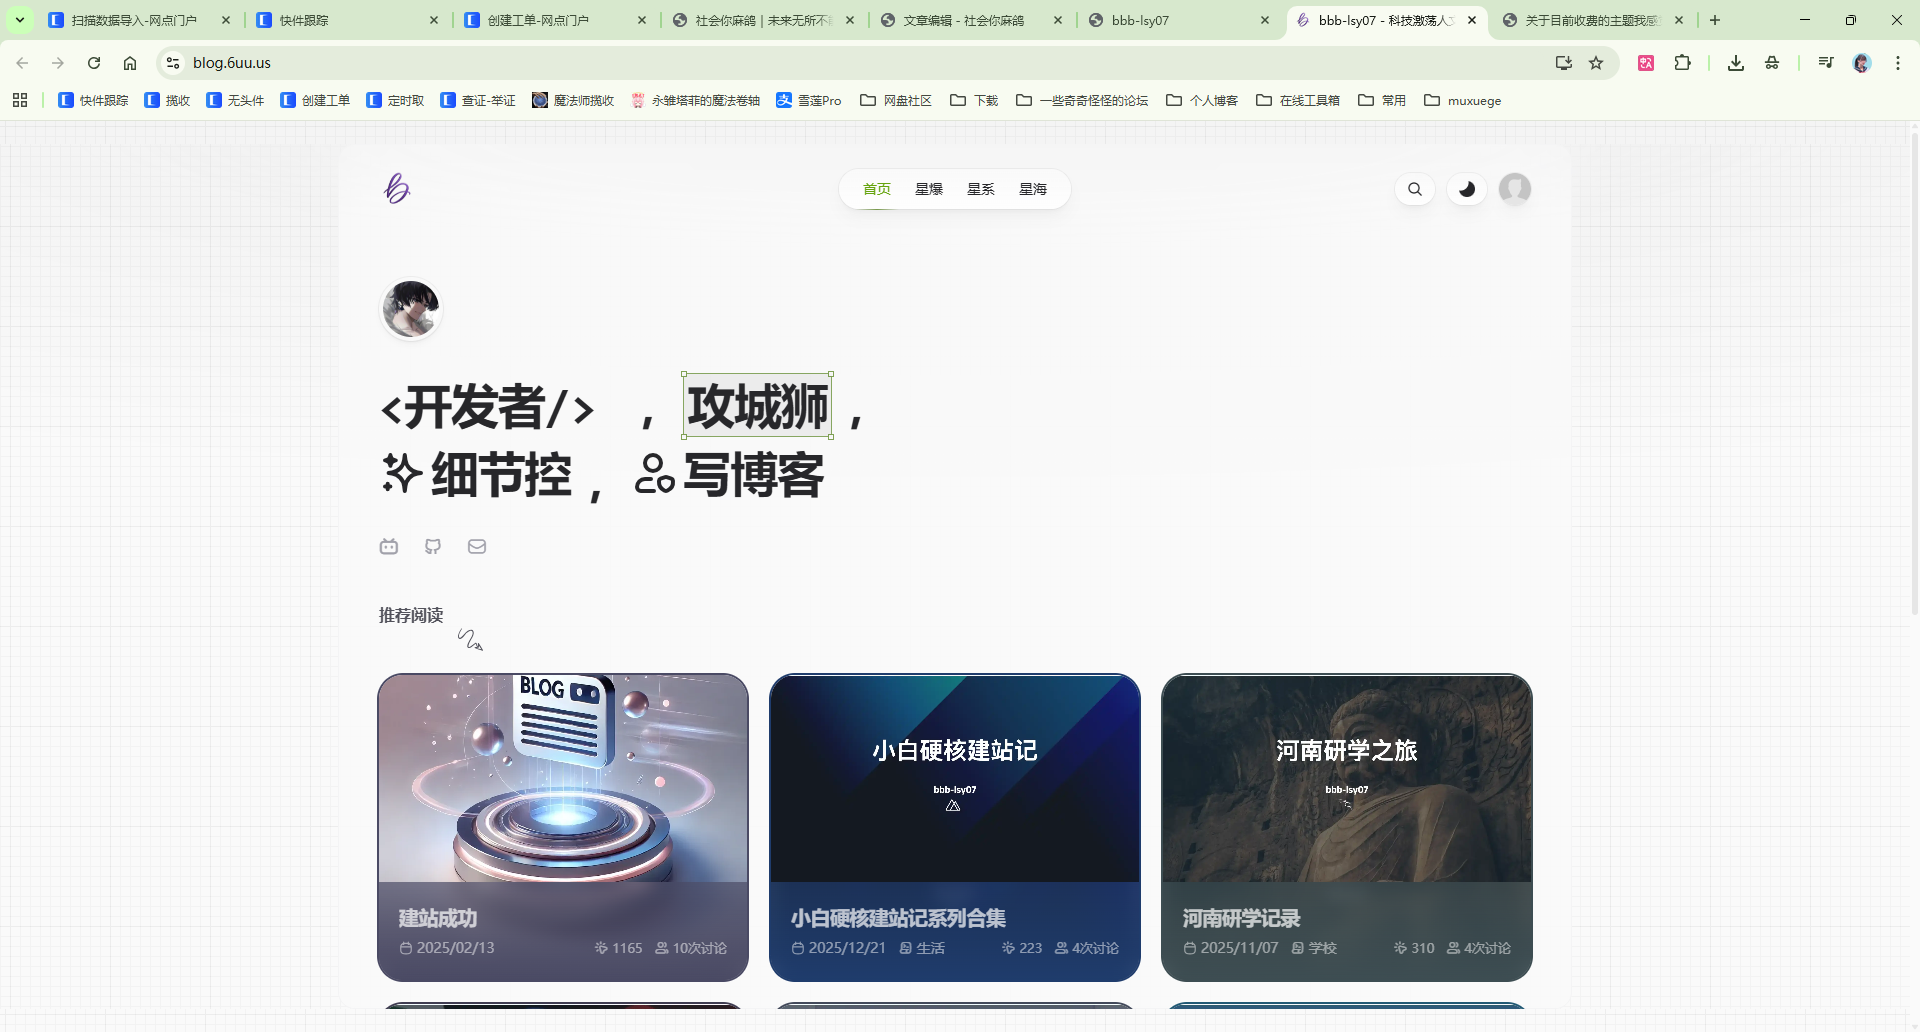Click the 河南研学之旅 cover thumbnail

pyautogui.click(x=1346, y=777)
